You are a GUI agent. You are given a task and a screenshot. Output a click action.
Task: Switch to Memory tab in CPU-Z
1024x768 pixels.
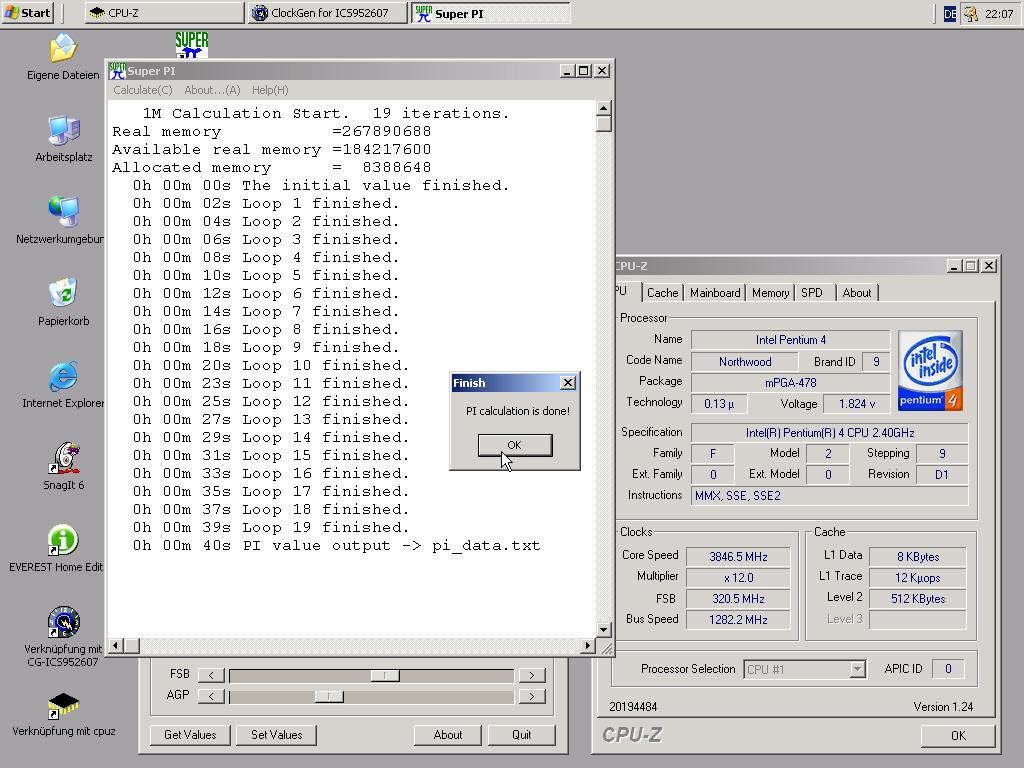click(x=770, y=293)
